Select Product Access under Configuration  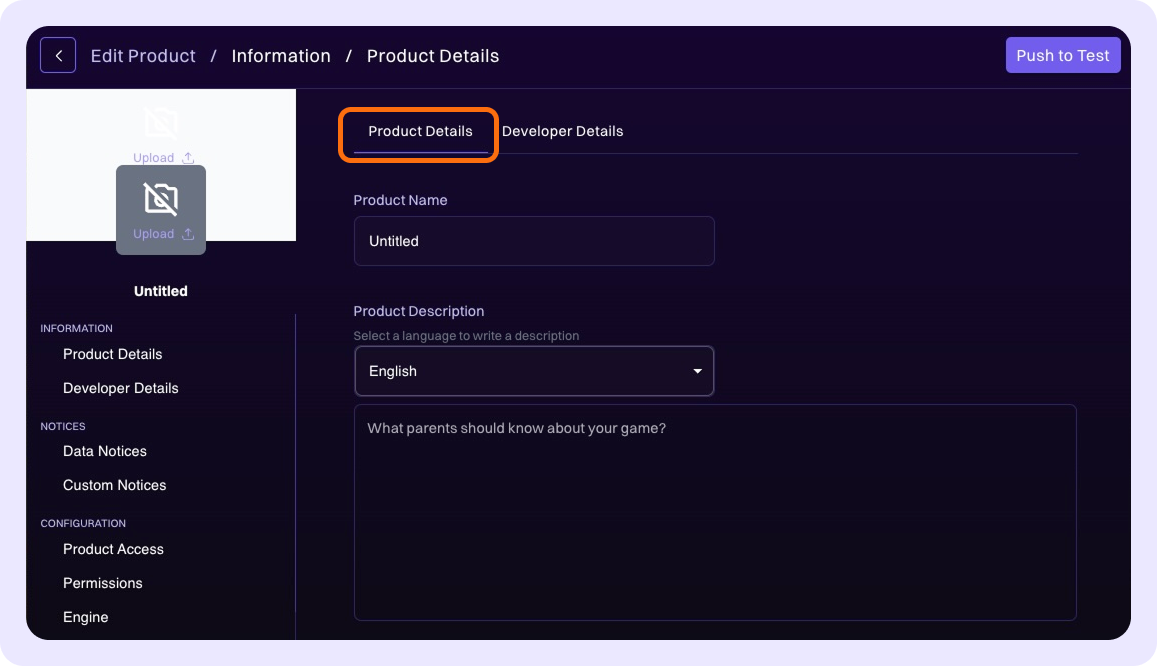[113, 549]
